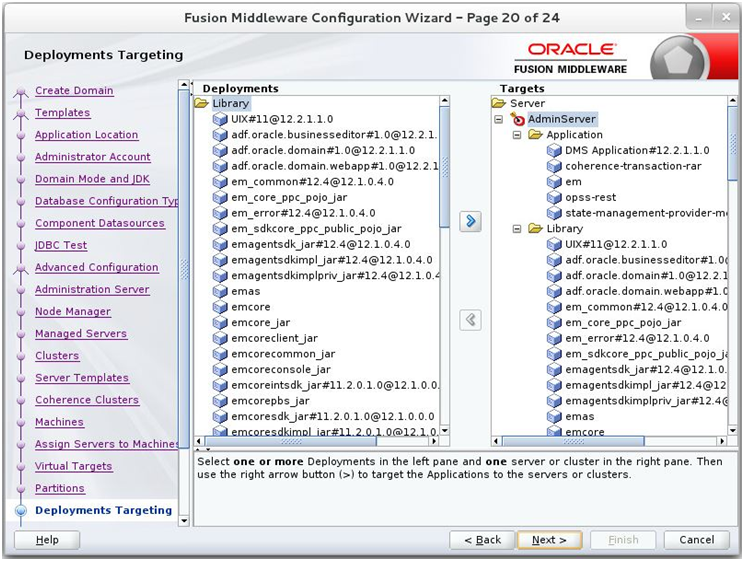Select adf.oracle.domain#1.0@12.2.1.1.0 in Deployments

323,150
